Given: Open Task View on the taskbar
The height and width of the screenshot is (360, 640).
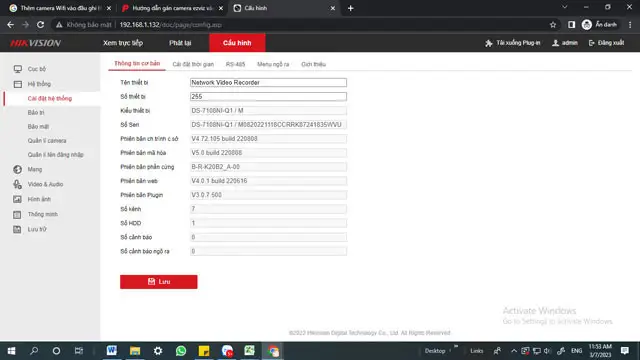Looking at the screenshot, I should click(x=79, y=351).
